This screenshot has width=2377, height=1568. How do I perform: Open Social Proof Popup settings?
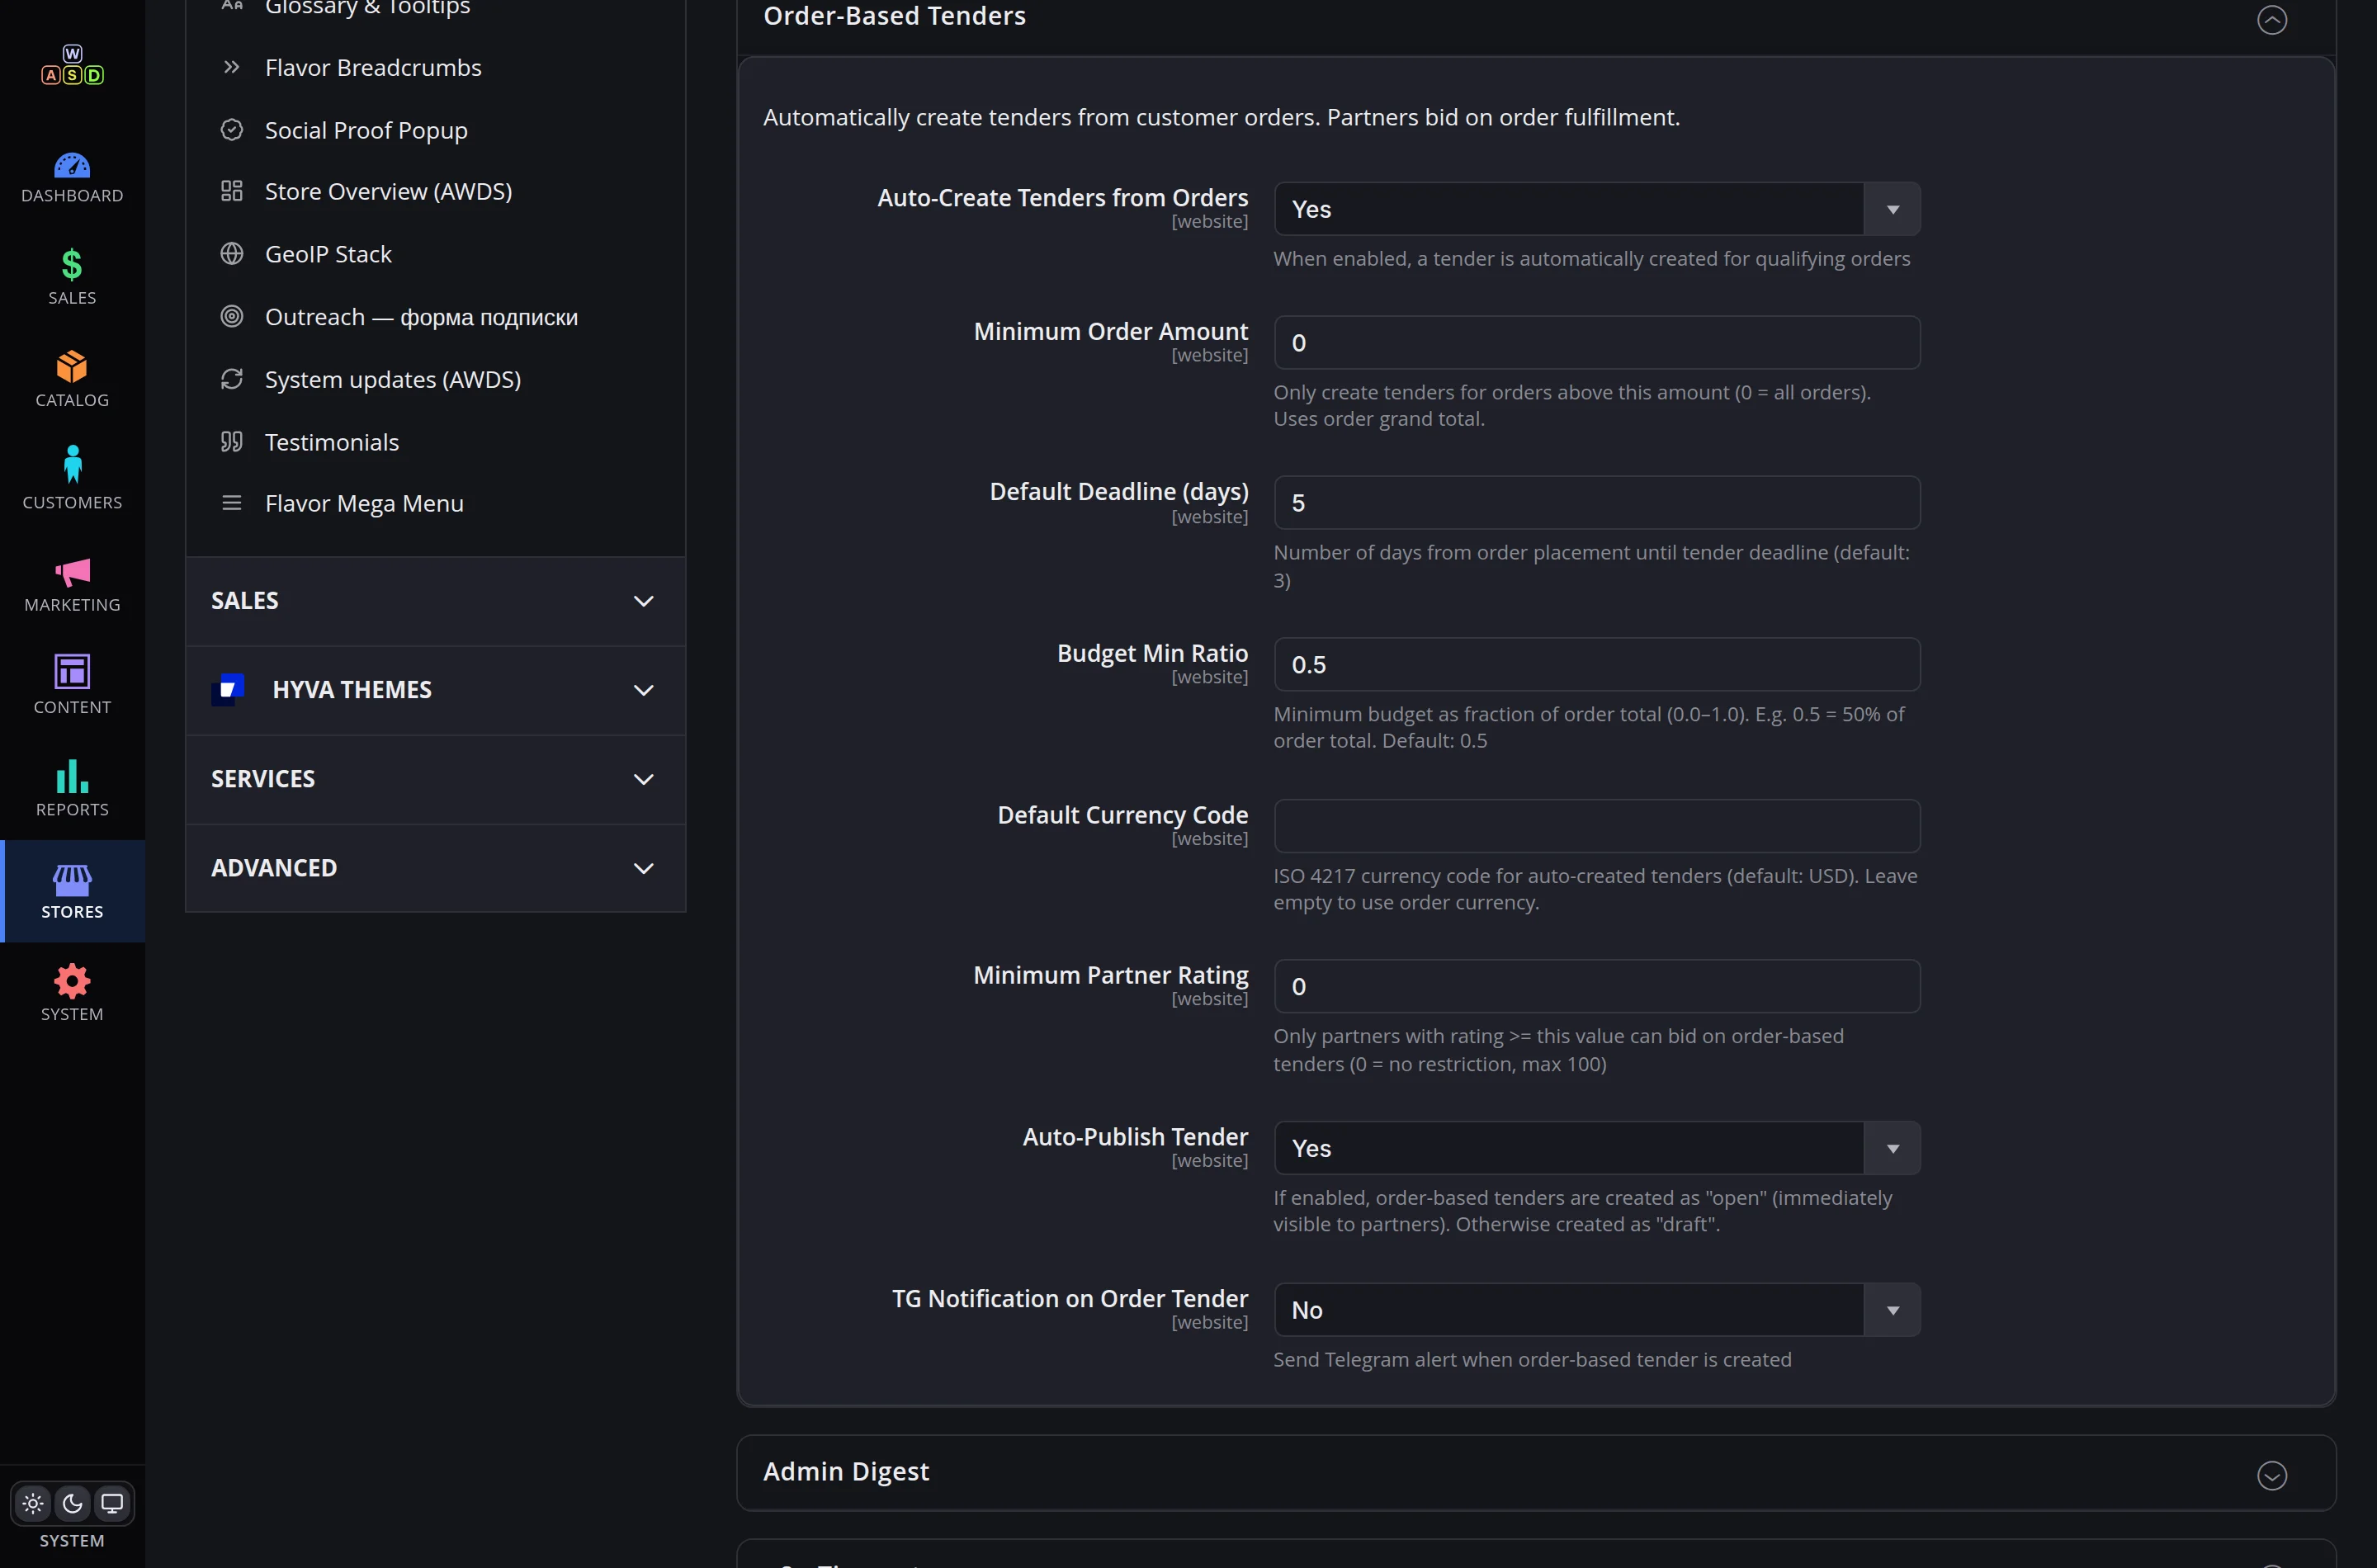pos(366,130)
